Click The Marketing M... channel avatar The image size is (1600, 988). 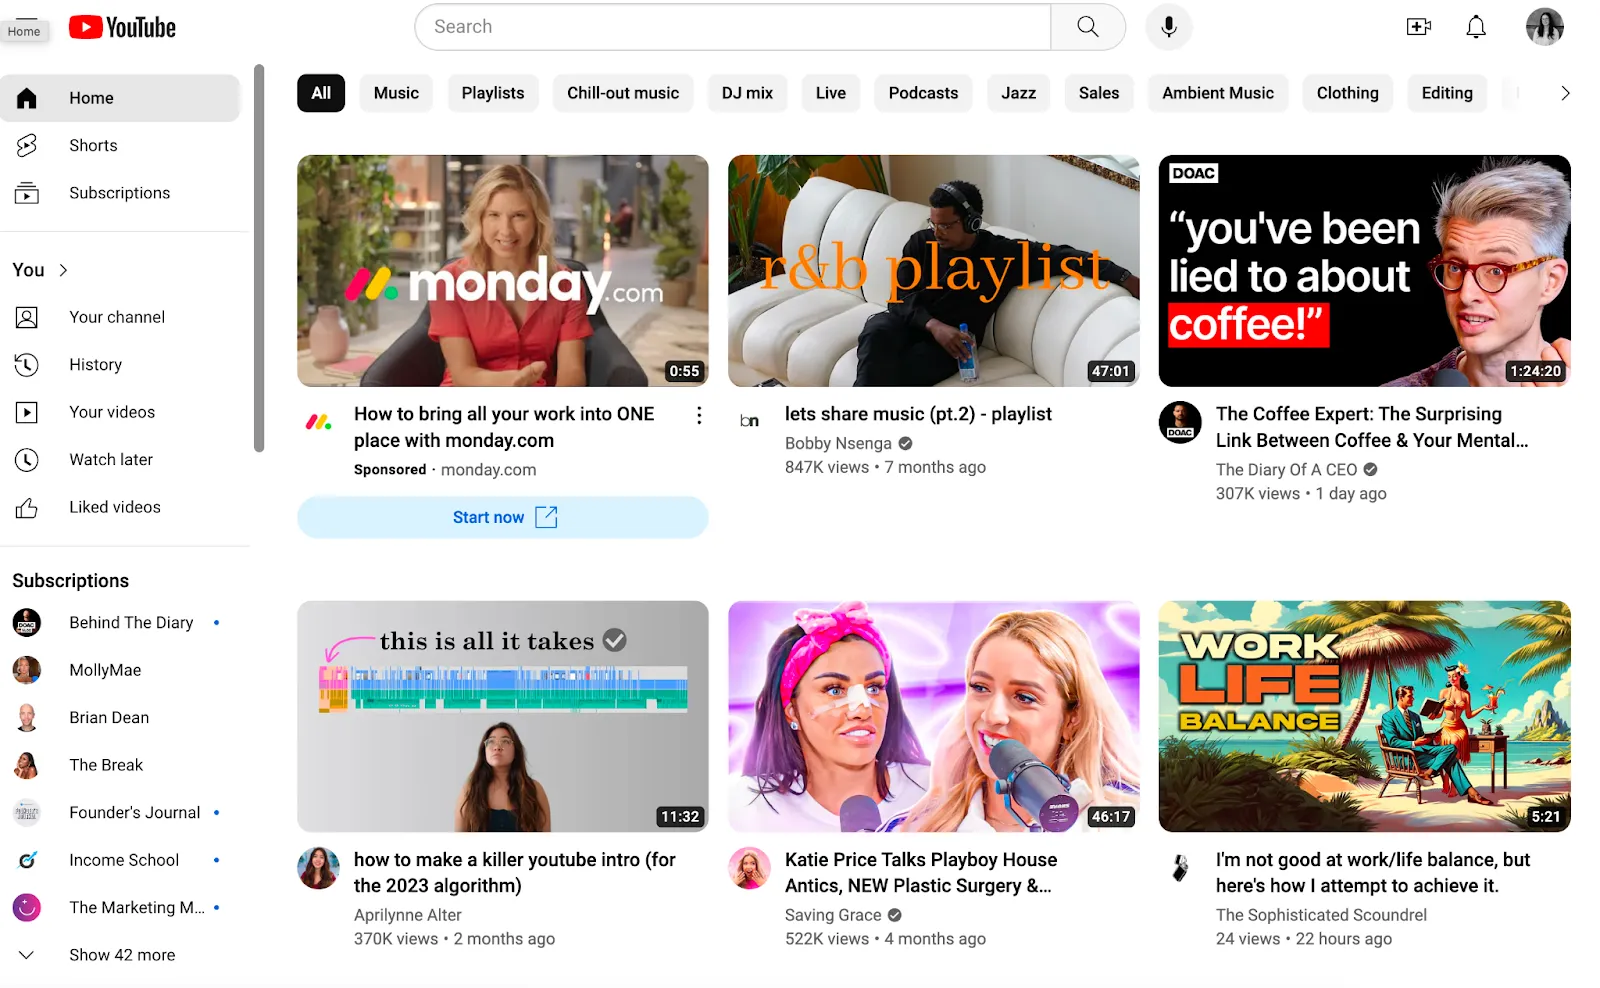coord(27,908)
